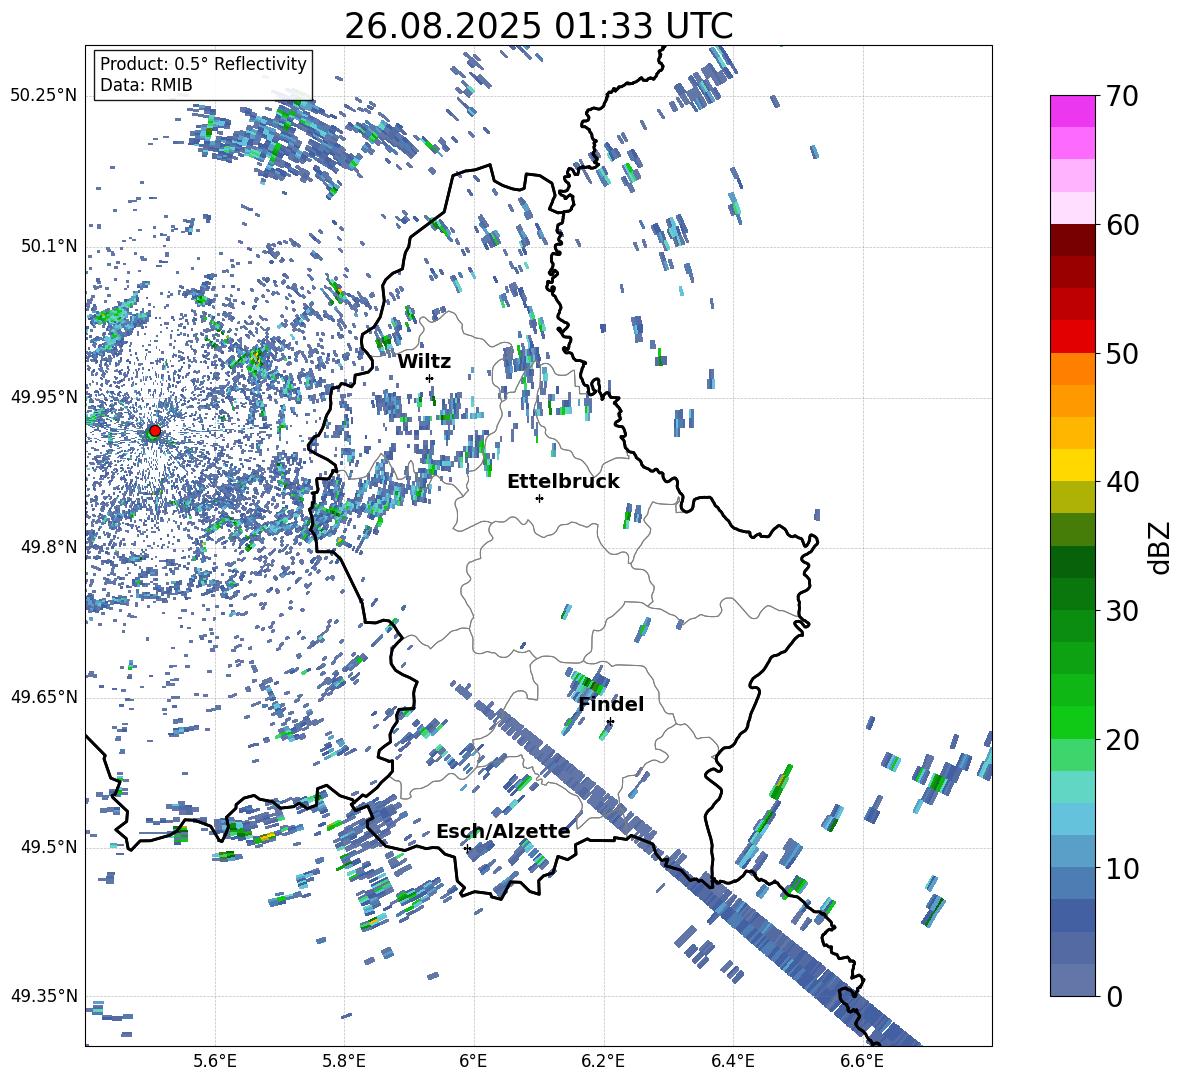Click the 49.5°N latitude label
The height and width of the screenshot is (1081, 1184).
pos(50,846)
